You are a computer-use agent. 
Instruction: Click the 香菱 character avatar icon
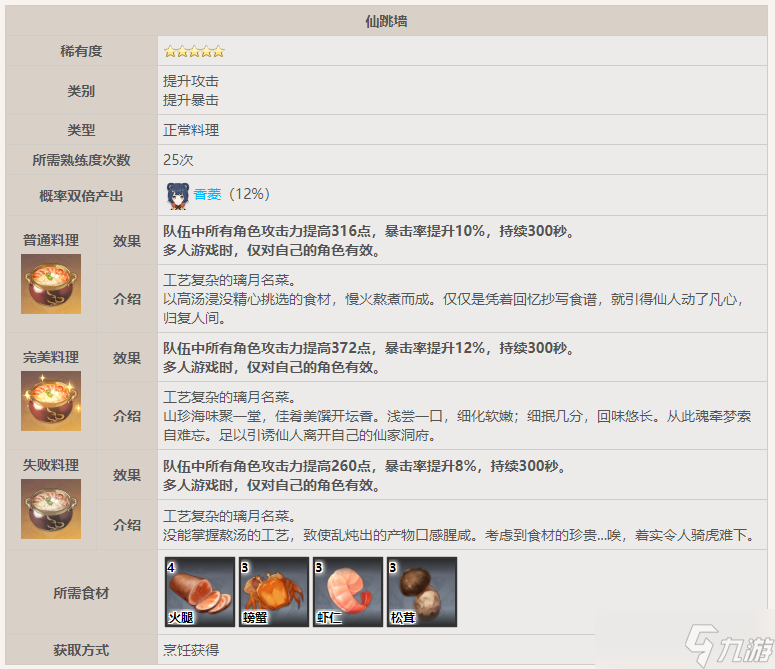(177, 196)
